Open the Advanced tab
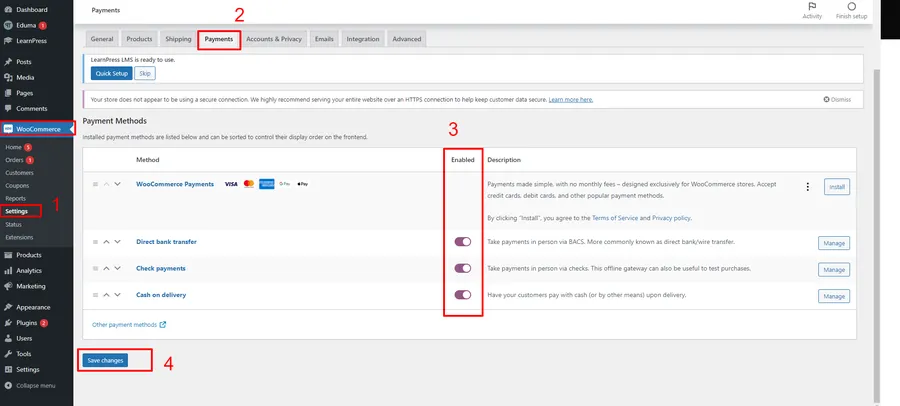The image size is (900, 406). tap(407, 39)
